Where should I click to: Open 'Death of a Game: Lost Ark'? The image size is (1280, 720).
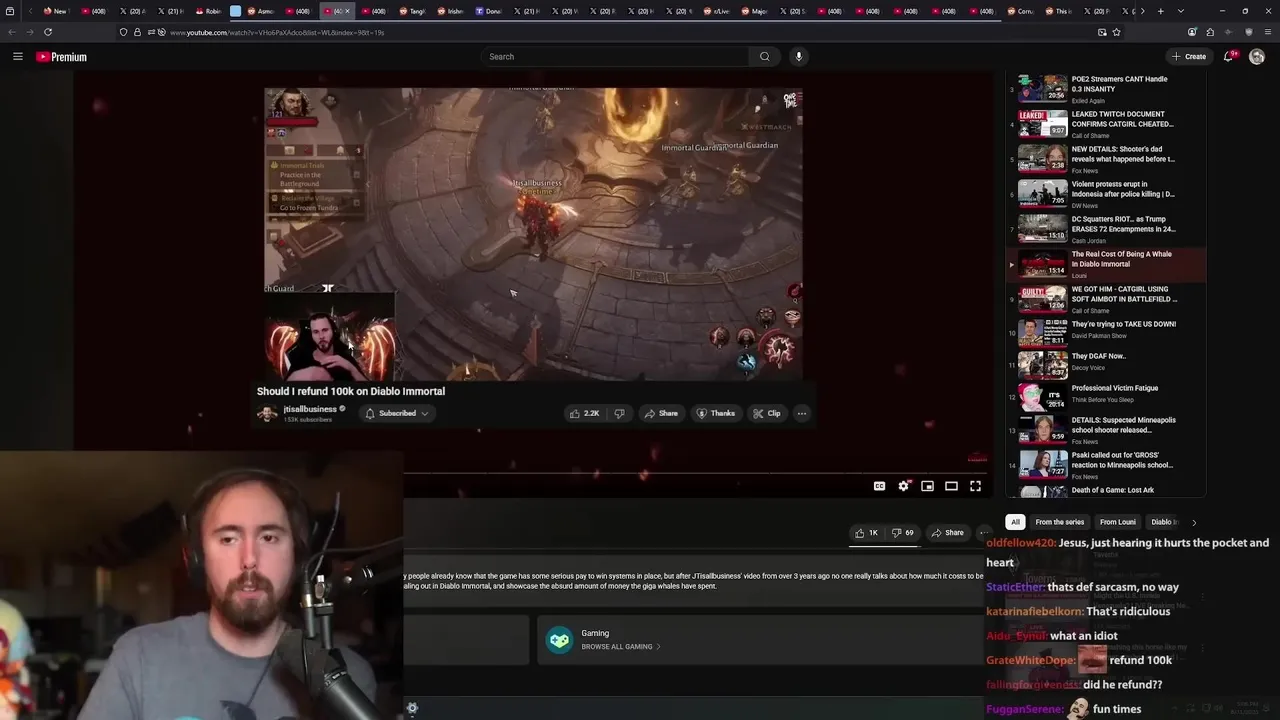click(1112, 490)
